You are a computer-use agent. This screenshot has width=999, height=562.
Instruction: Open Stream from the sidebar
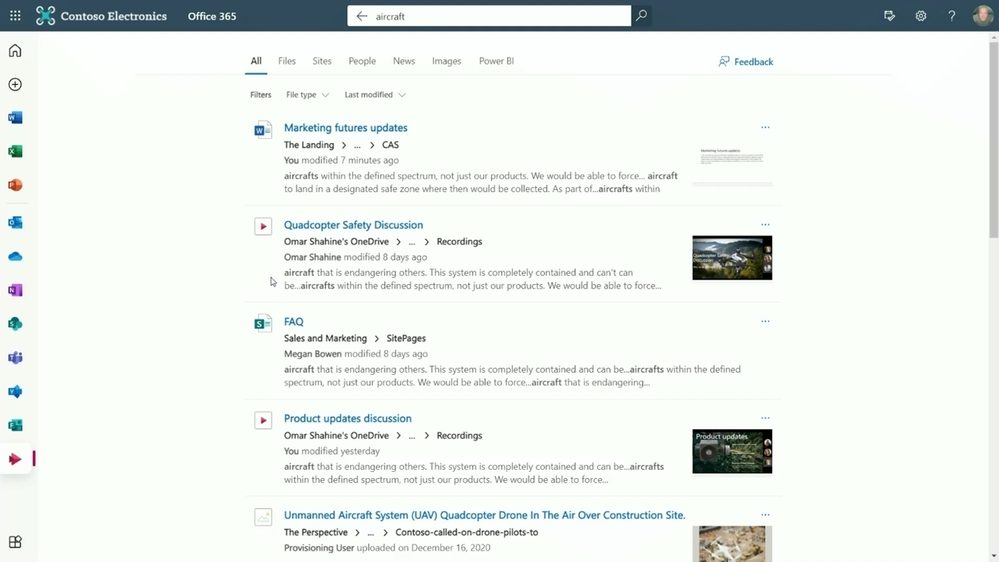coord(15,459)
